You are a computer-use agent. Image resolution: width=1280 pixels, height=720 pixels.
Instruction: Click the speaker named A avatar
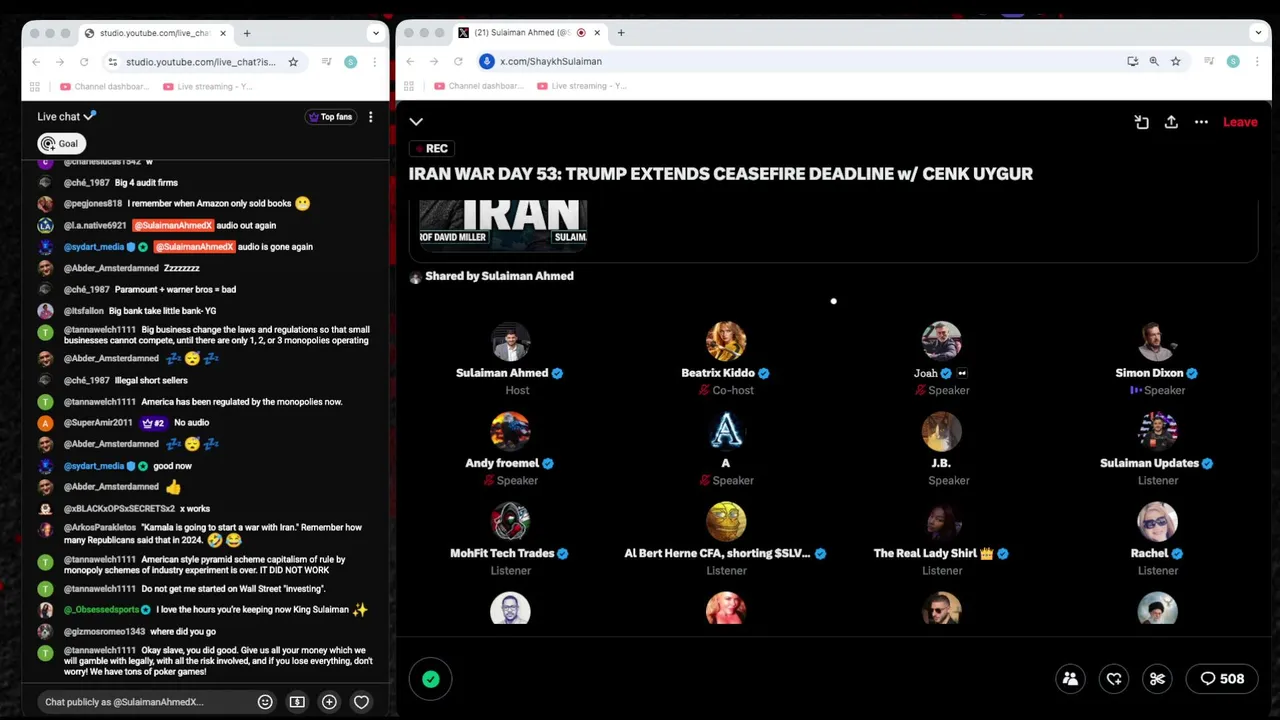coord(726,431)
